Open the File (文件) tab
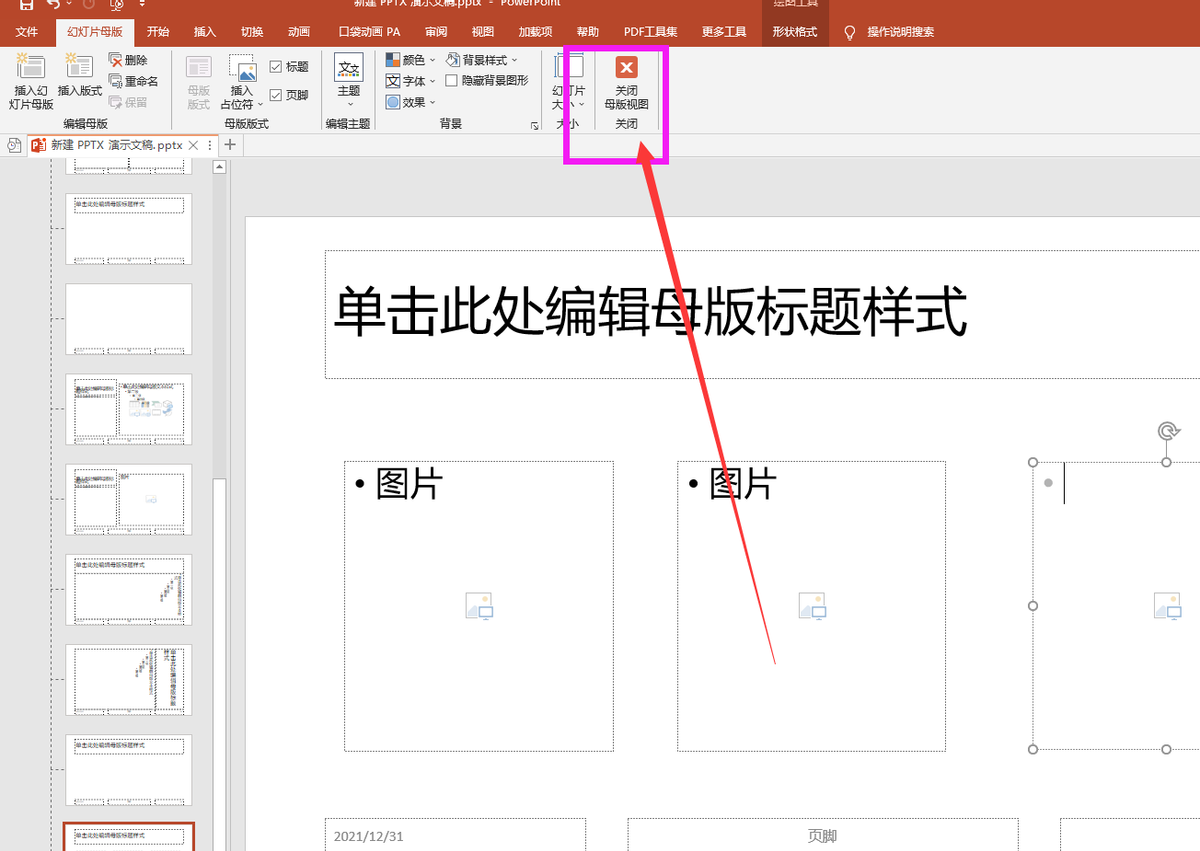This screenshot has width=1200, height=851. point(27,32)
